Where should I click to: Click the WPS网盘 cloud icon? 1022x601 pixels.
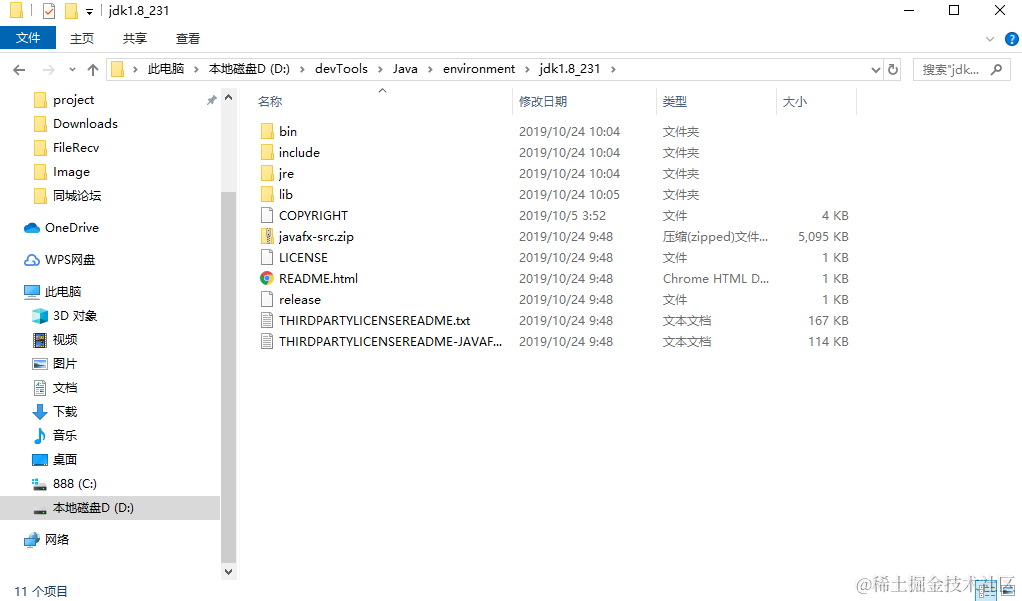32,259
